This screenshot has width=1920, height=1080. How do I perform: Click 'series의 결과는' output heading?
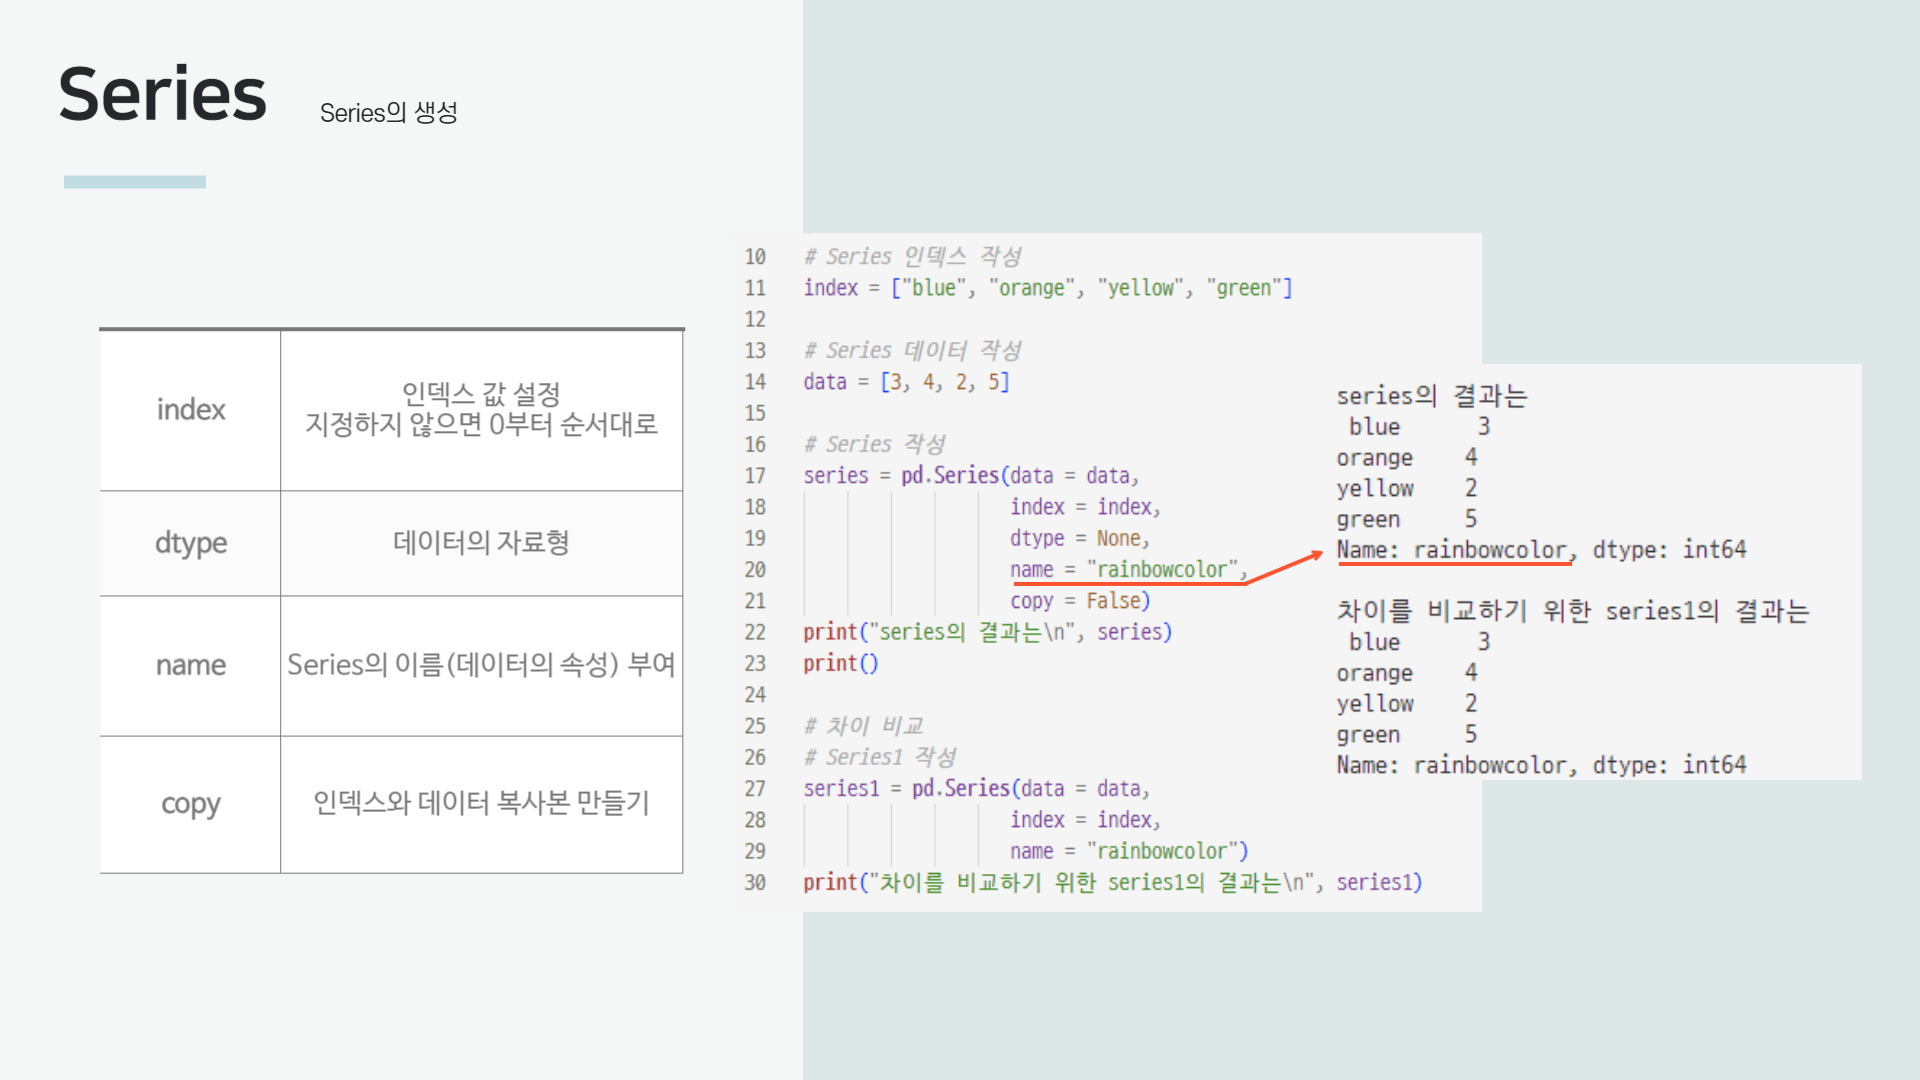[1432, 396]
